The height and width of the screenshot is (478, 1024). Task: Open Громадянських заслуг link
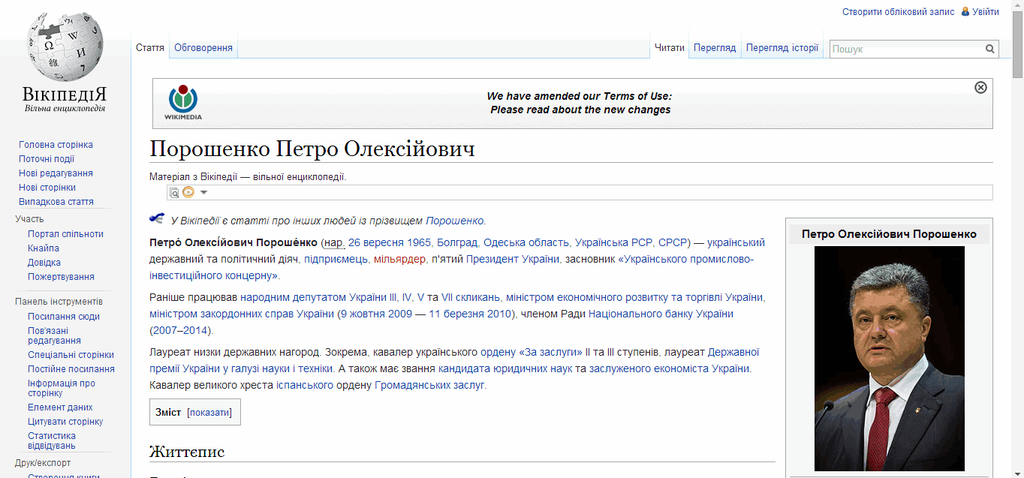(429, 385)
